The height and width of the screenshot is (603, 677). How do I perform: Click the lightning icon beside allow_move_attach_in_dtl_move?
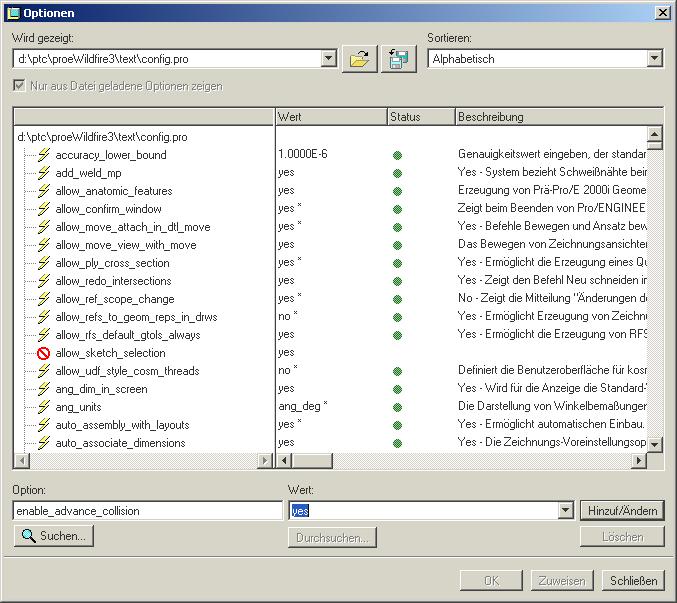coord(44,227)
